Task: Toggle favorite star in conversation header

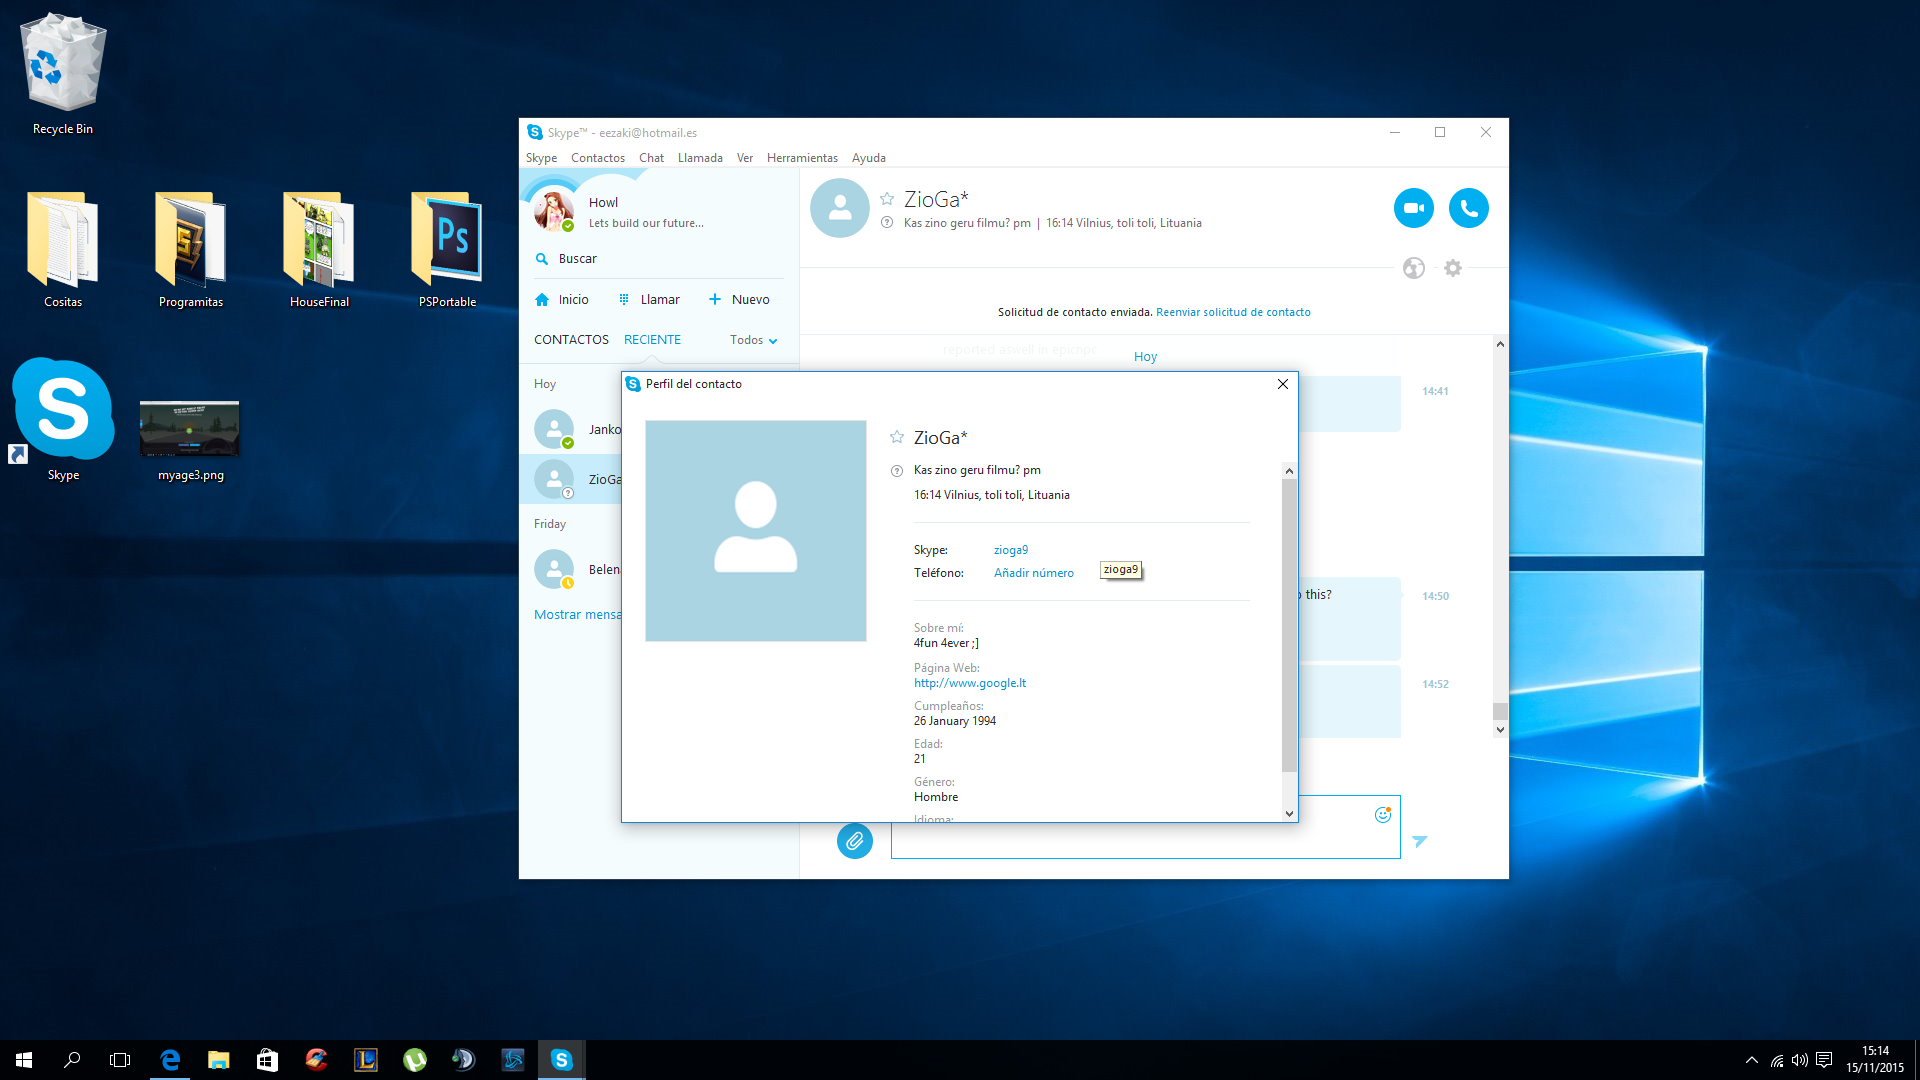Action: 887,199
